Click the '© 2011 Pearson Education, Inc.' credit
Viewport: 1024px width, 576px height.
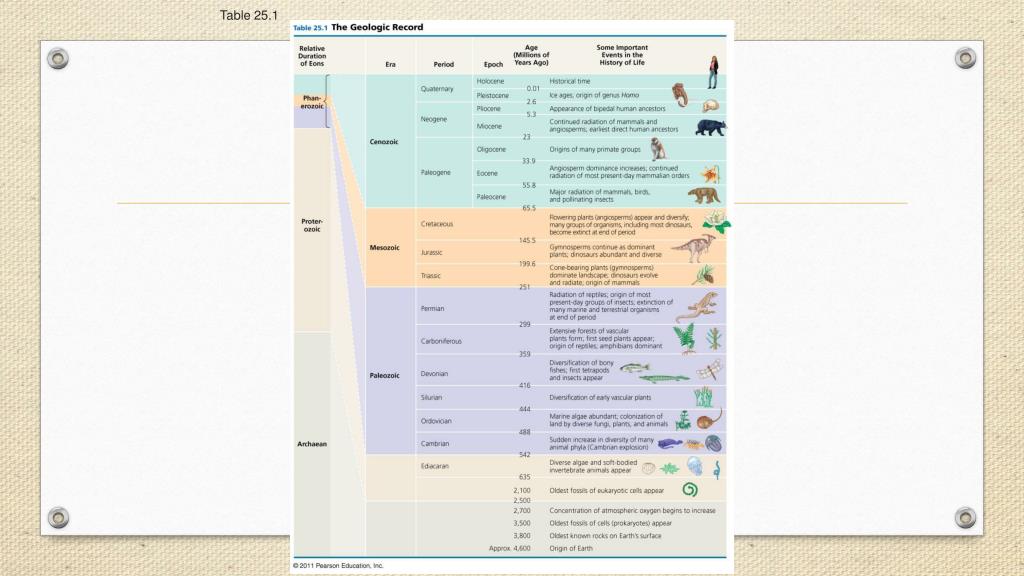pyautogui.click(x=338, y=566)
